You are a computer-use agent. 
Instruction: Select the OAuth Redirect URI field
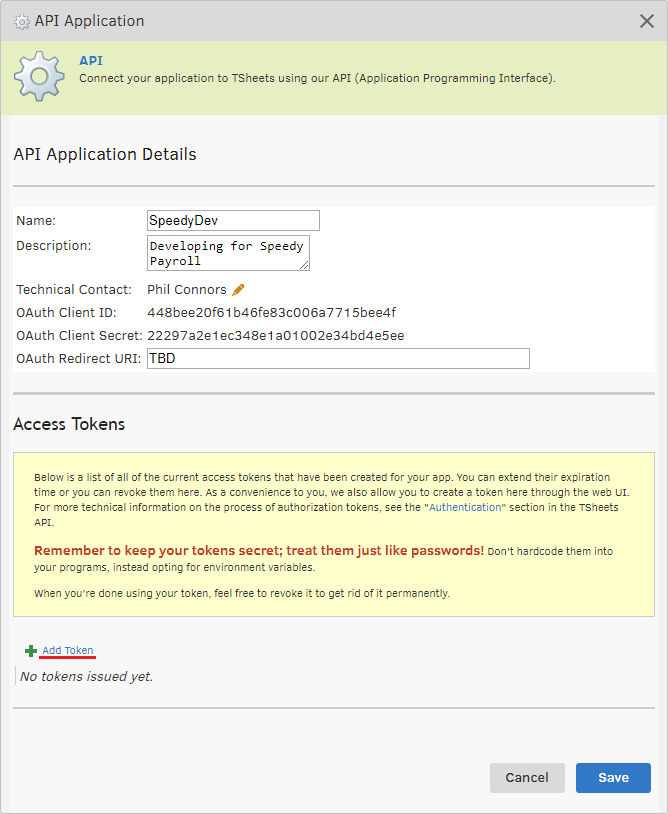point(338,359)
